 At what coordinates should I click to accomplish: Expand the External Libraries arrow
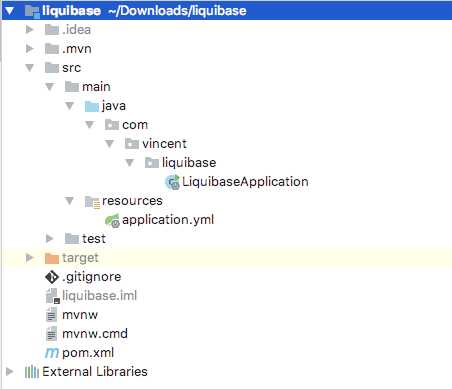(x=10, y=372)
